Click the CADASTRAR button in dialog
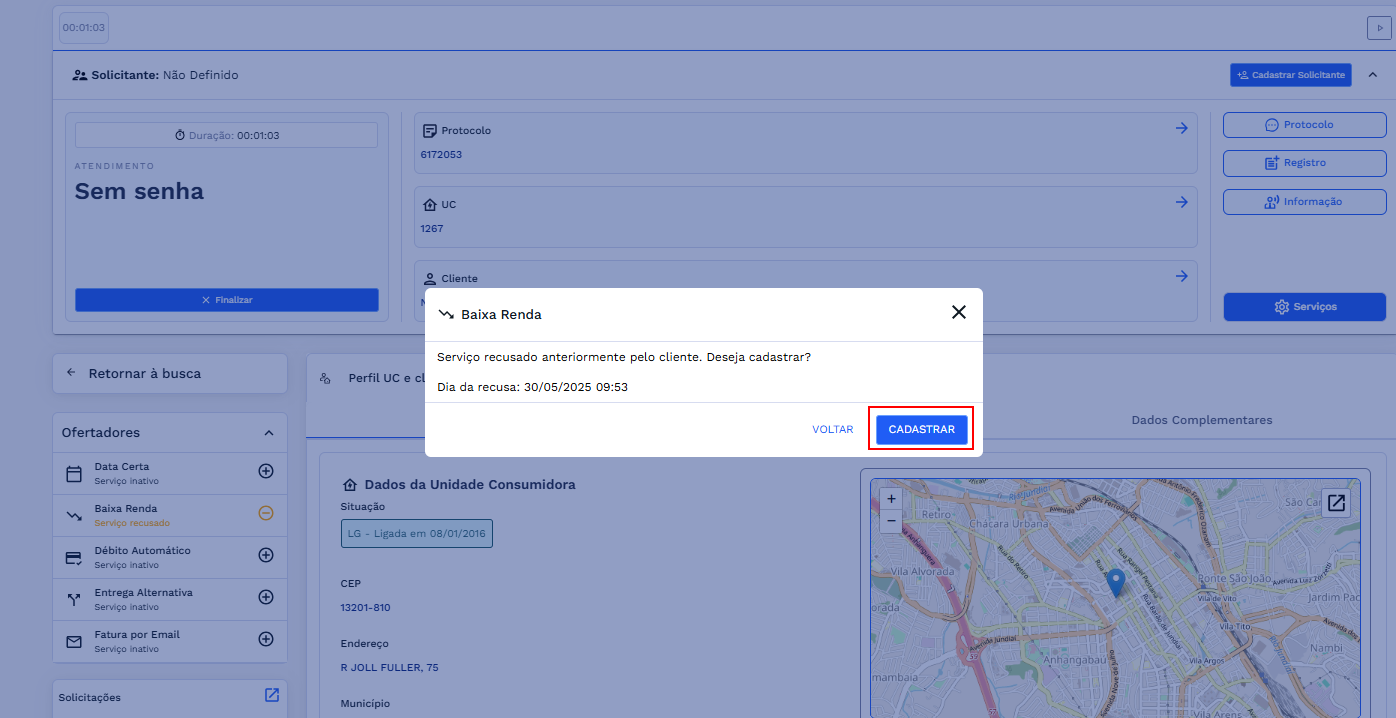Image resolution: width=1396 pixels, height=718 pixels. tap(921, 429)
